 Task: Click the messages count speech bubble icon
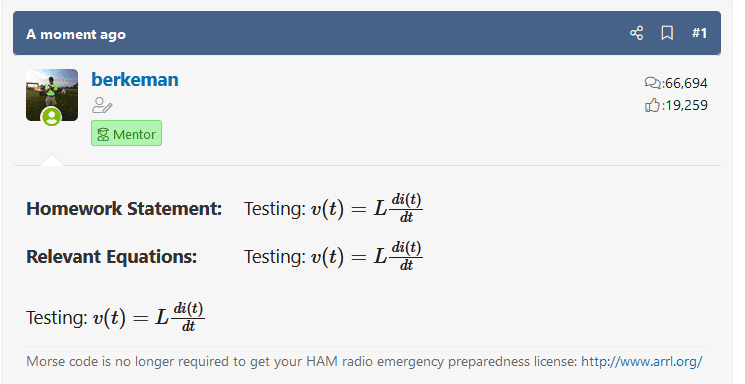(652, 83)
